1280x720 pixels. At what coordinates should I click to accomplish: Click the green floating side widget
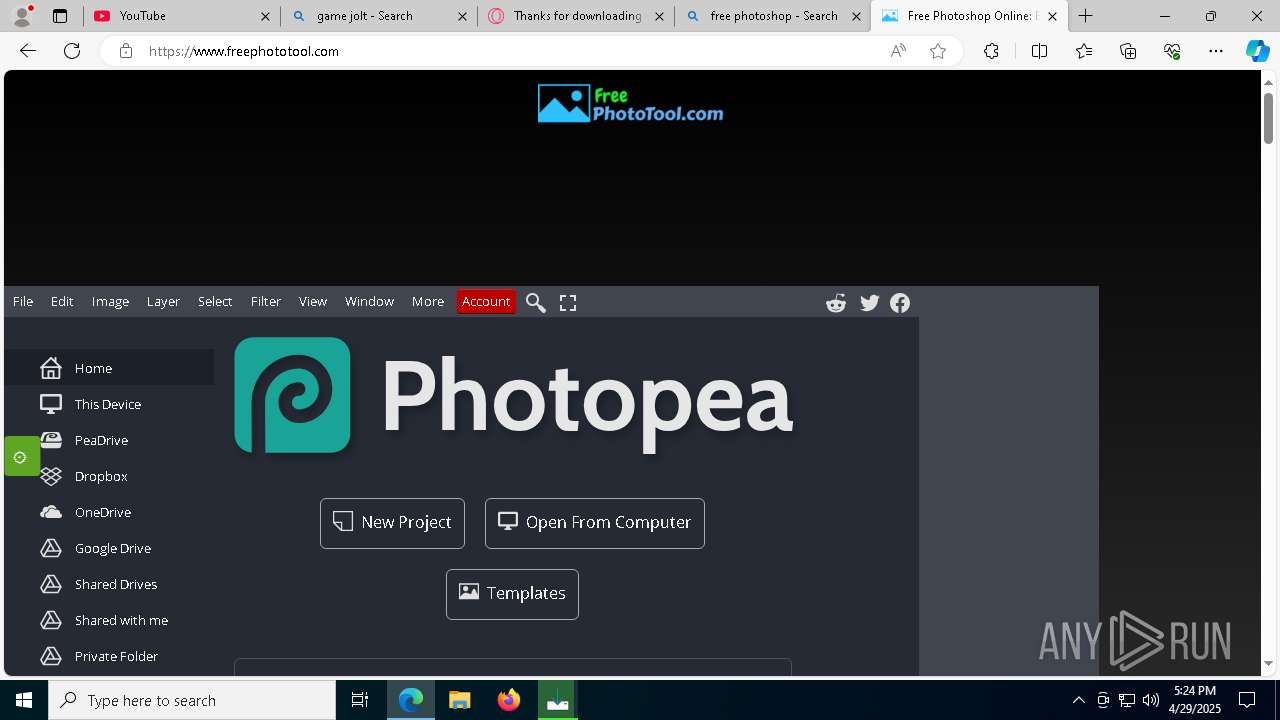[x=21, y=456]
